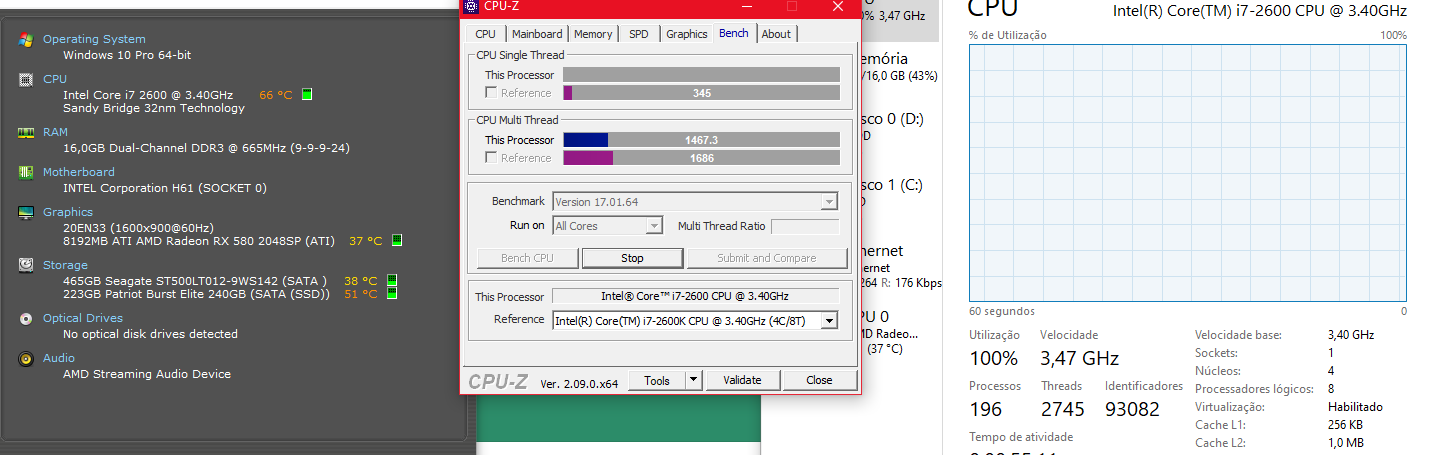Switch to the Memory tab in CPU-Z
The width and height of the screenshot is (1431, 455).
[x=593, y=34]
